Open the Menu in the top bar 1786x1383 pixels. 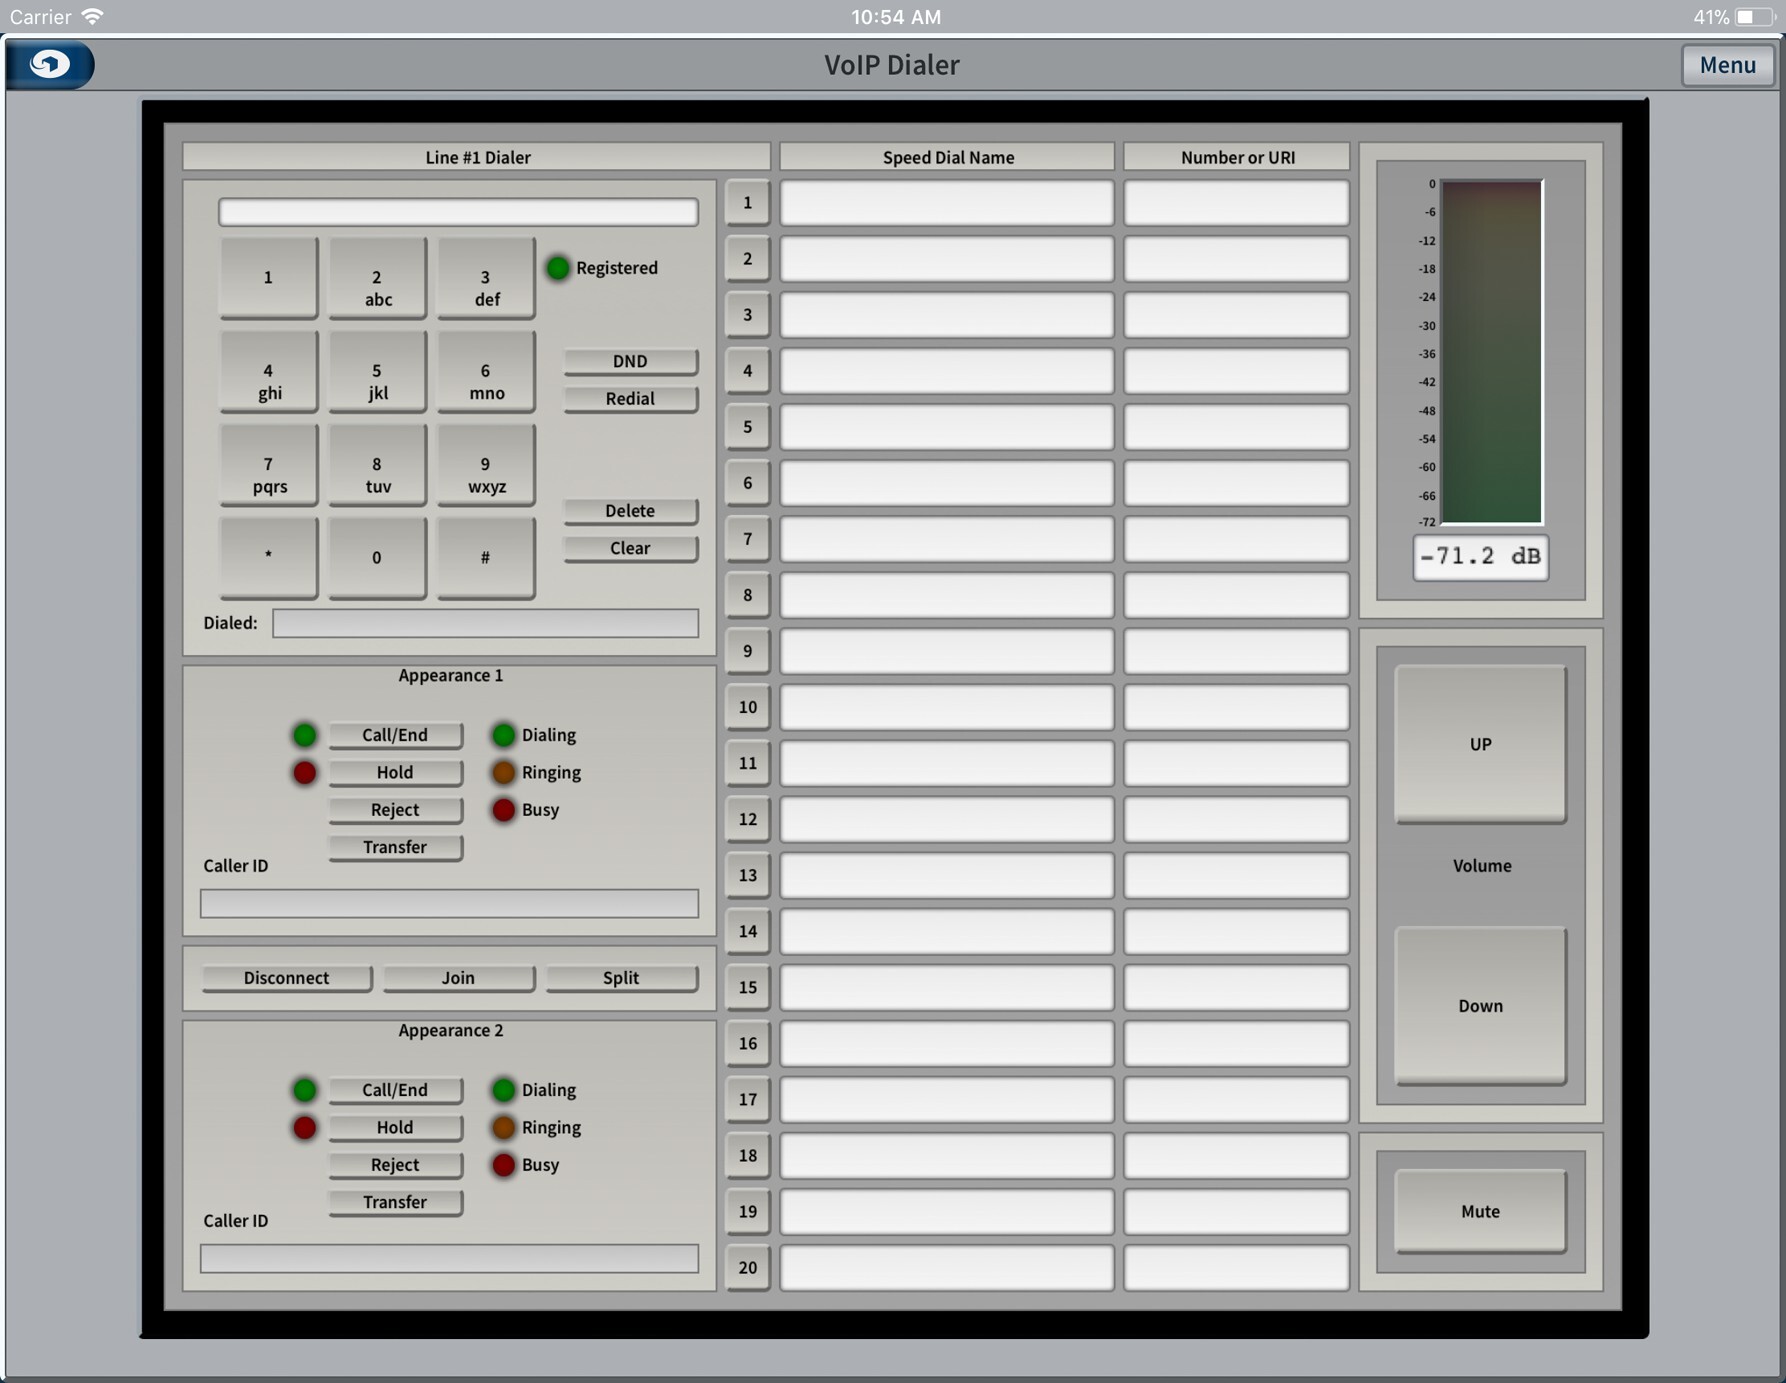click(1727, 65)
